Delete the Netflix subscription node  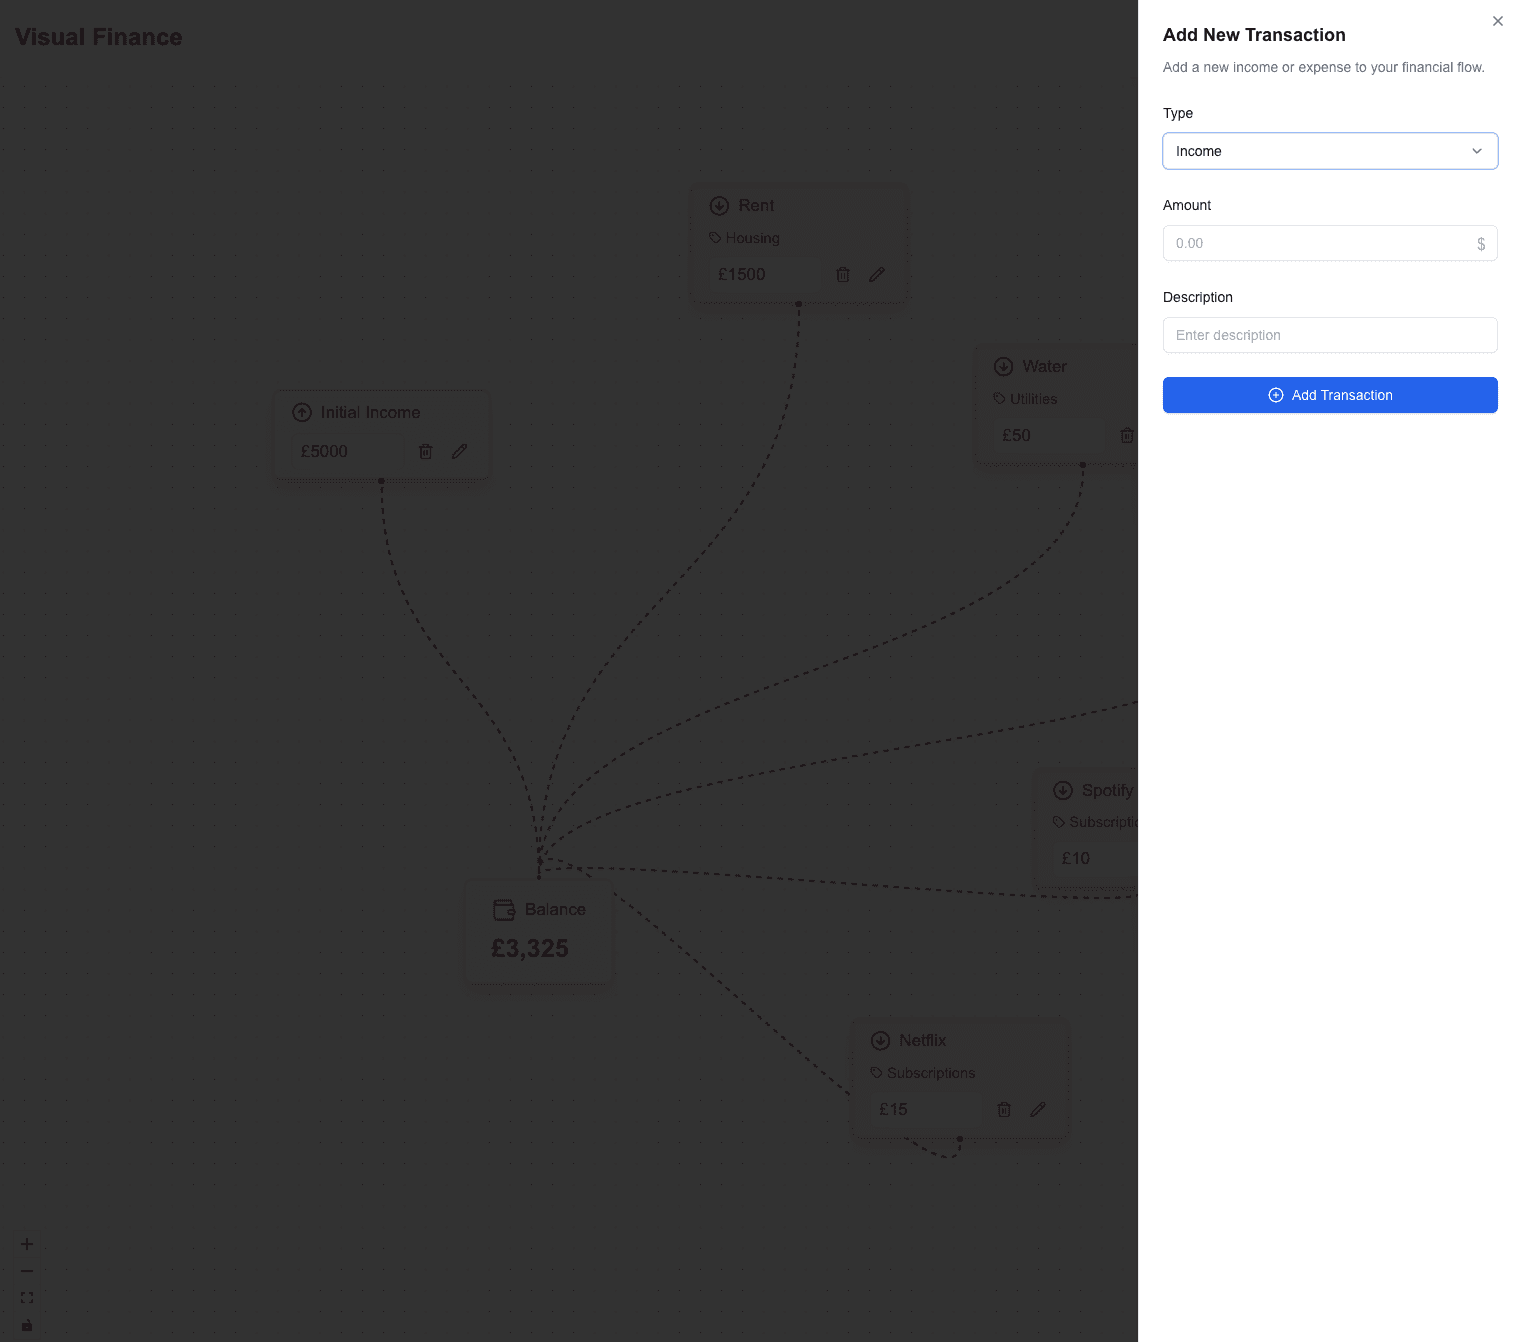[x=1004, y=1109]
